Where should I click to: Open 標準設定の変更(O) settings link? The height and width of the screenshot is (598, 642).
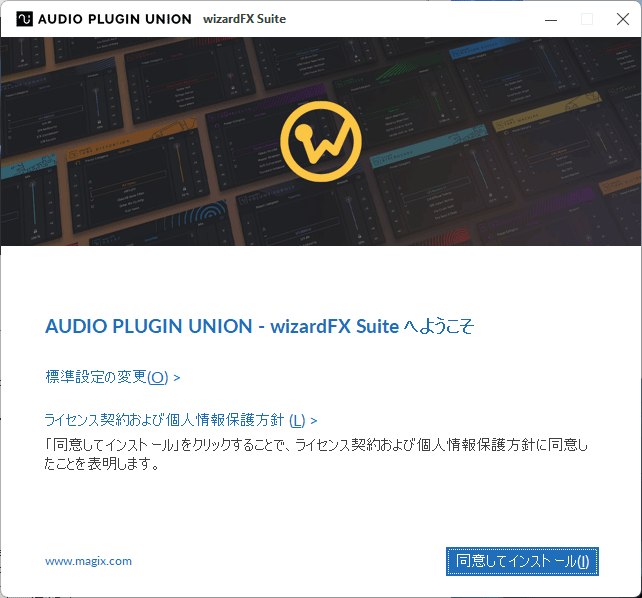(x=107, y=377)
